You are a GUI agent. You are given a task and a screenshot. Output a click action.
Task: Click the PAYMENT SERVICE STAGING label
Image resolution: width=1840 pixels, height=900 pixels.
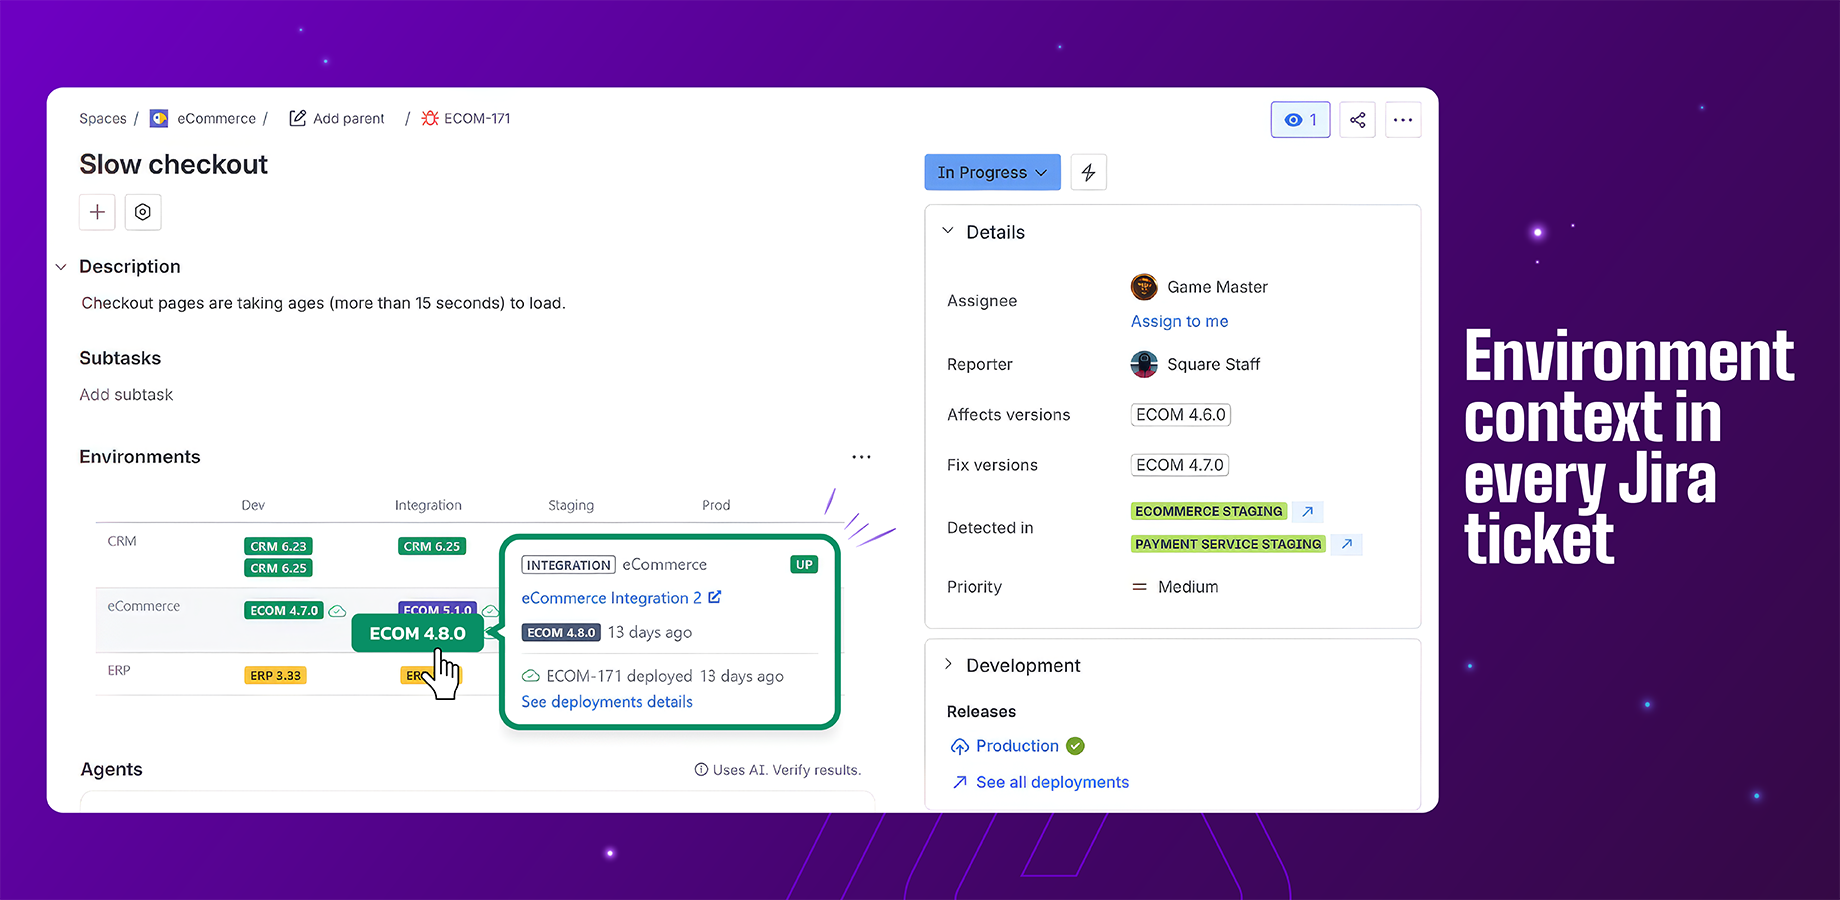point(1228,544)
